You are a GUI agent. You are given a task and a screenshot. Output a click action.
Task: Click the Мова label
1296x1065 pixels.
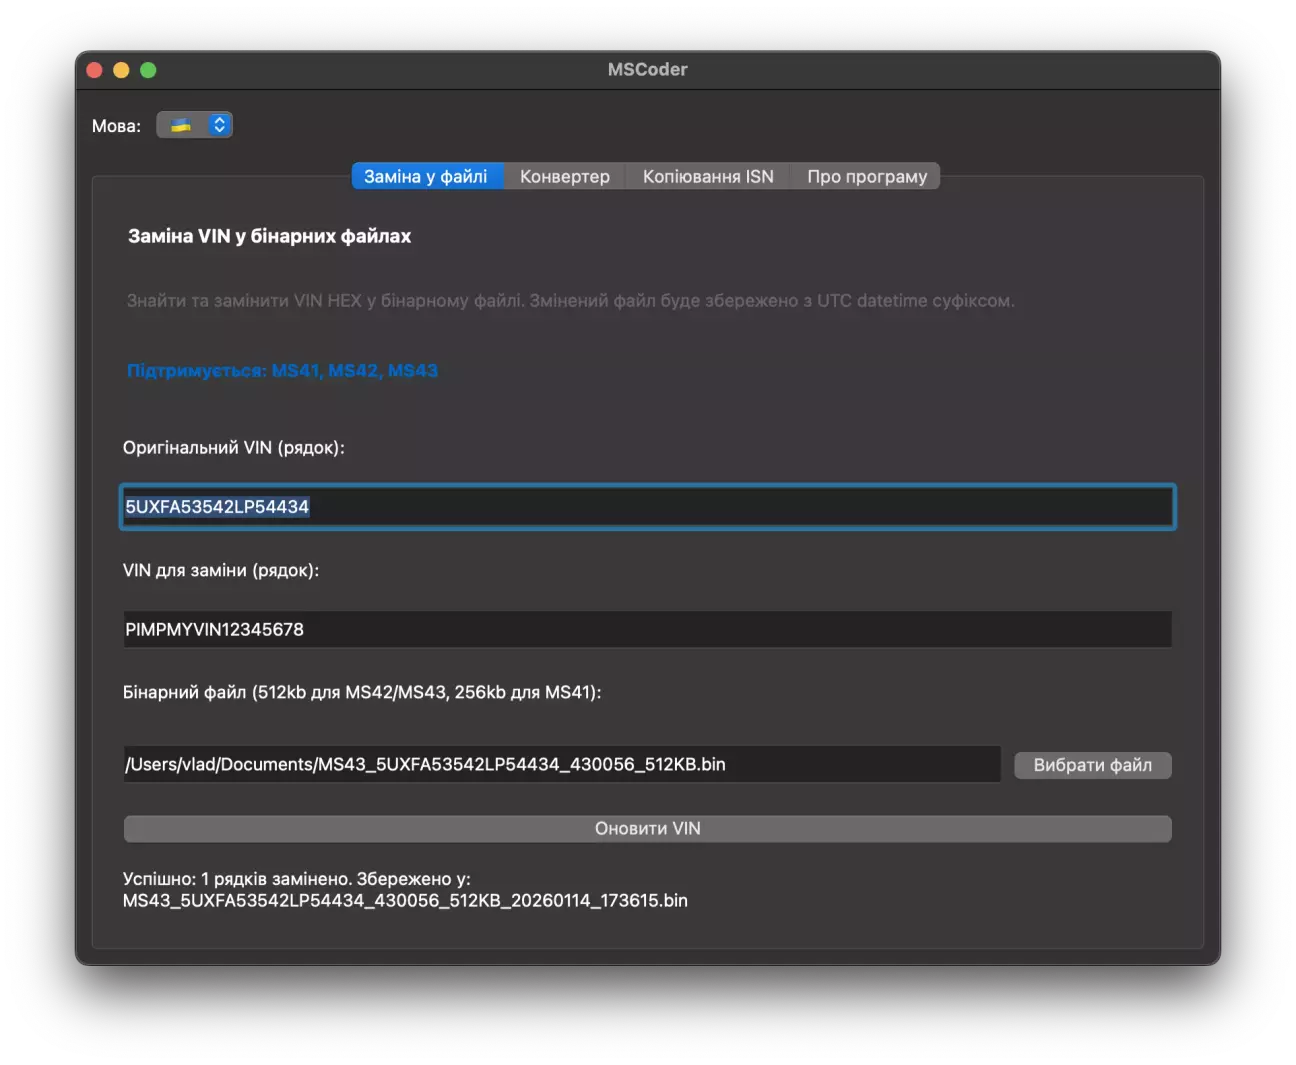coord(116,126)
